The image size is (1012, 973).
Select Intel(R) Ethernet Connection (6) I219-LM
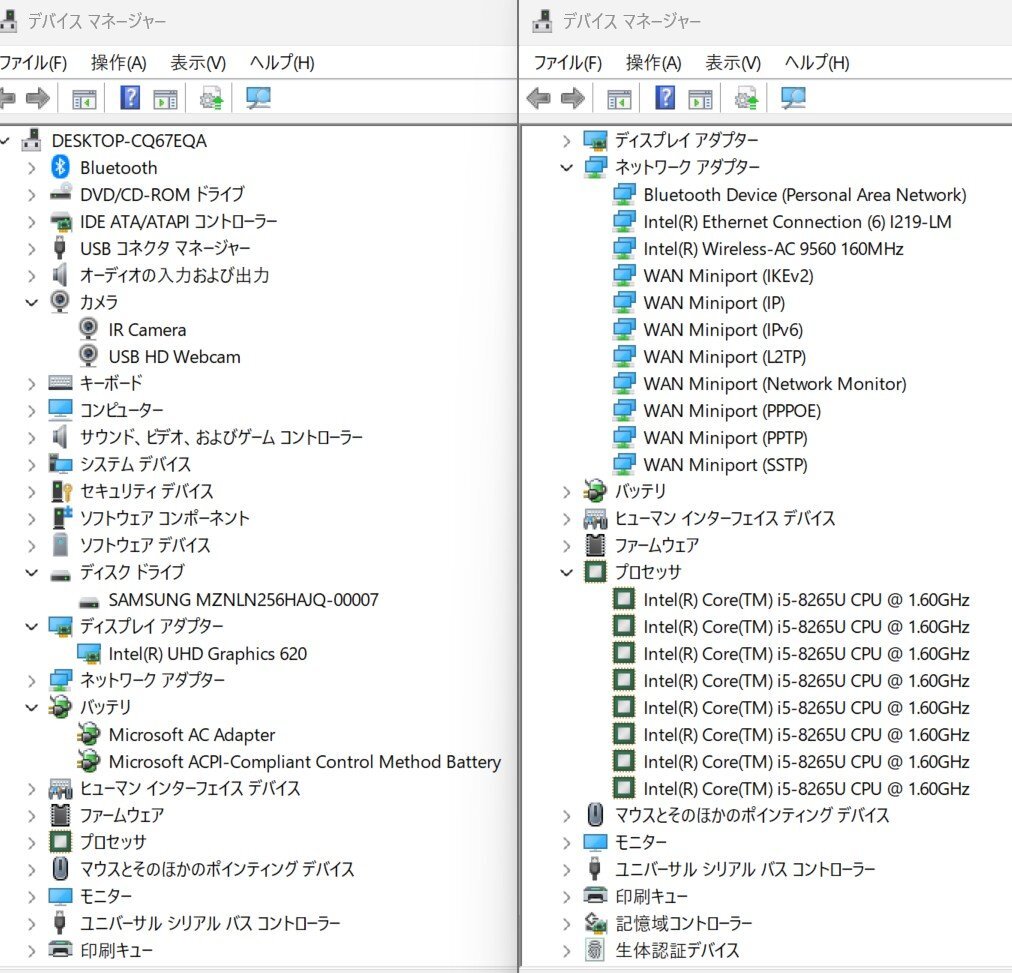click(797, 221)
